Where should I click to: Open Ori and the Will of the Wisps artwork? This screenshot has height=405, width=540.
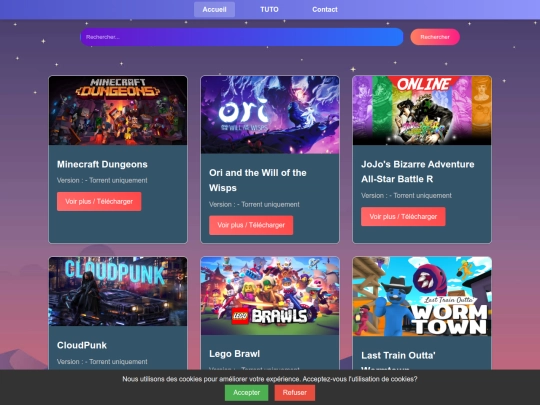coord(270,115)
